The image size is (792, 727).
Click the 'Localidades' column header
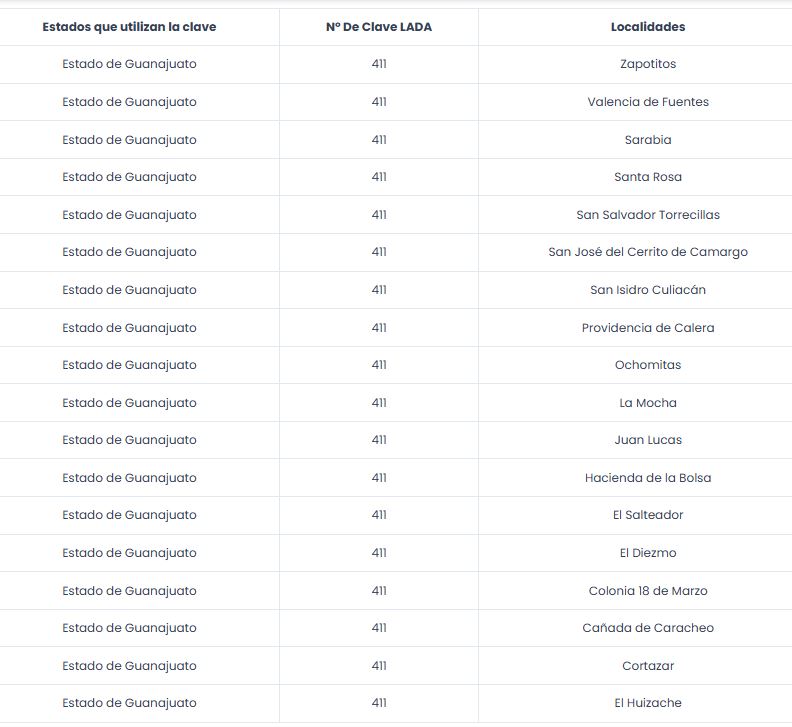pyautogui.click(x=648, y=27)
